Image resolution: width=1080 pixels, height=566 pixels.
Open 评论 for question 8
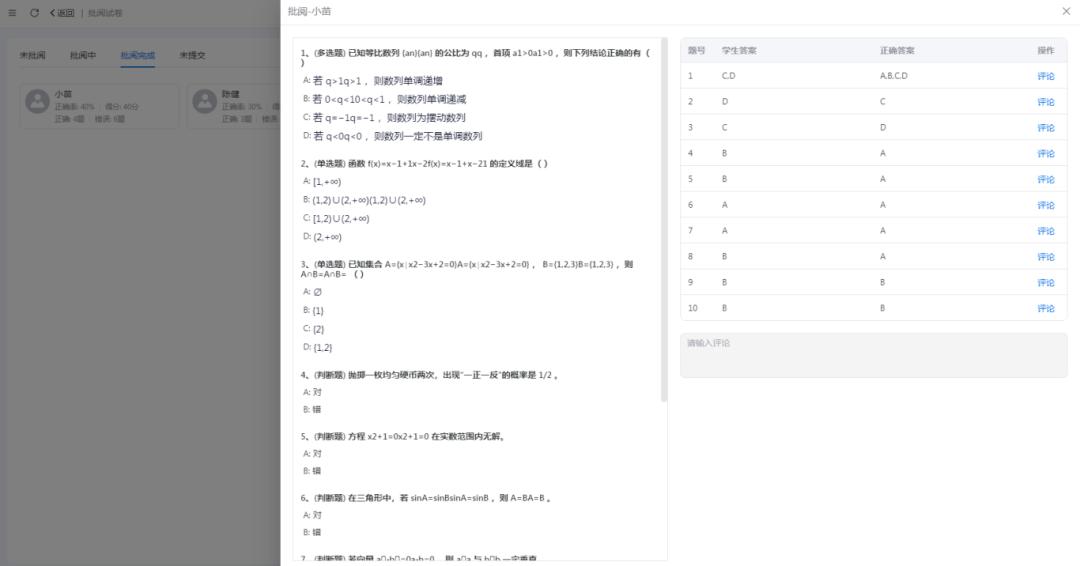(1045, 257)
